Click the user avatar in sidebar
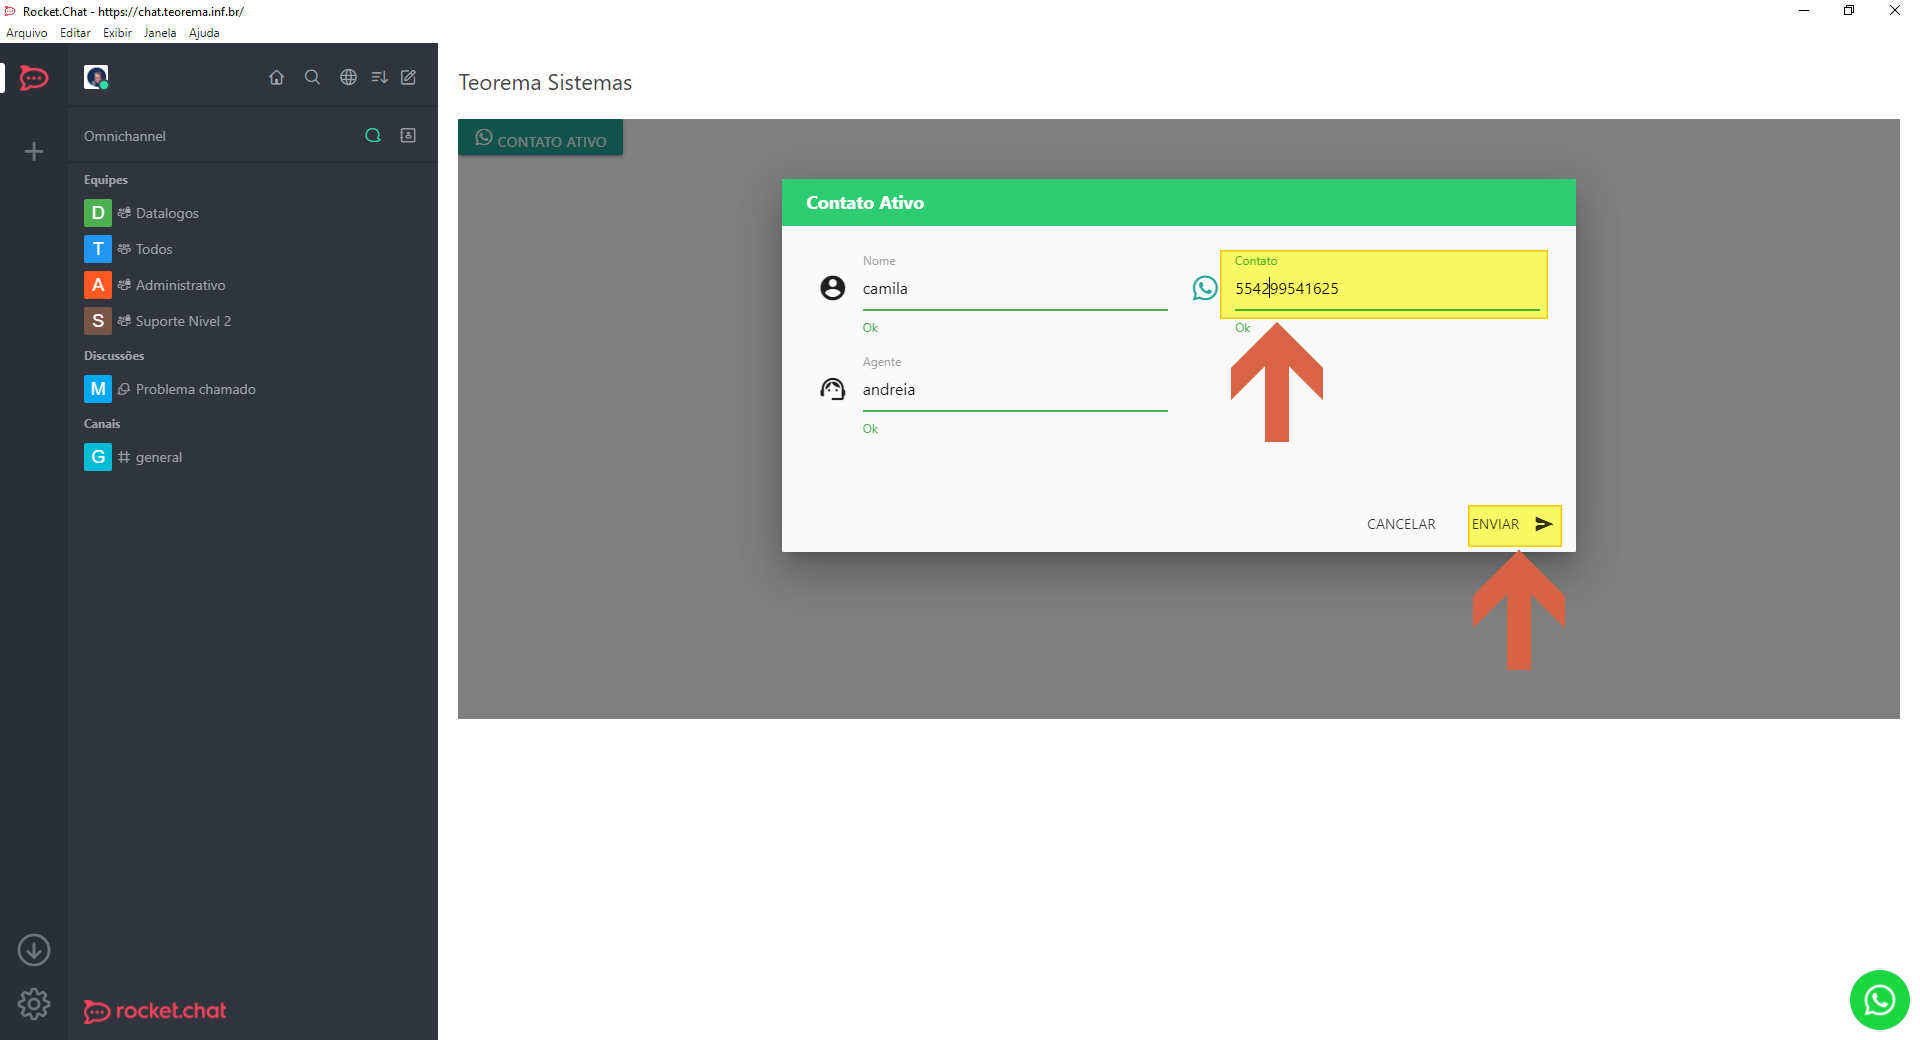1920x1040 pixels. click(96, 77)
